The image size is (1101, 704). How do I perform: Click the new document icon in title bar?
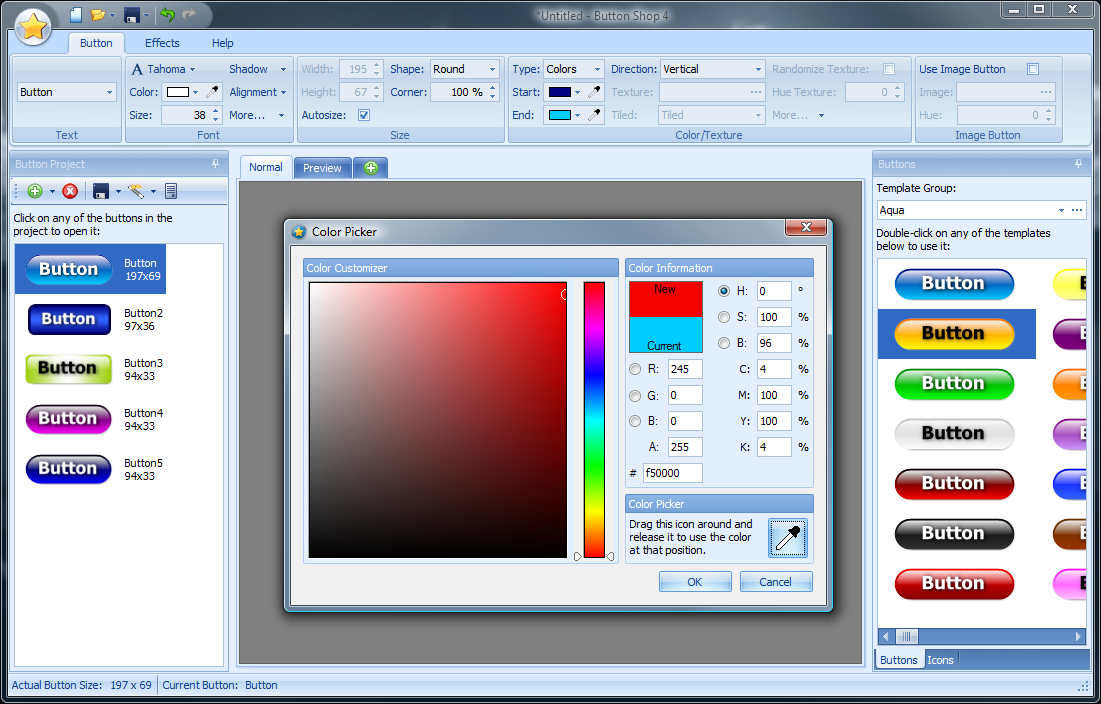pos(76,15)
